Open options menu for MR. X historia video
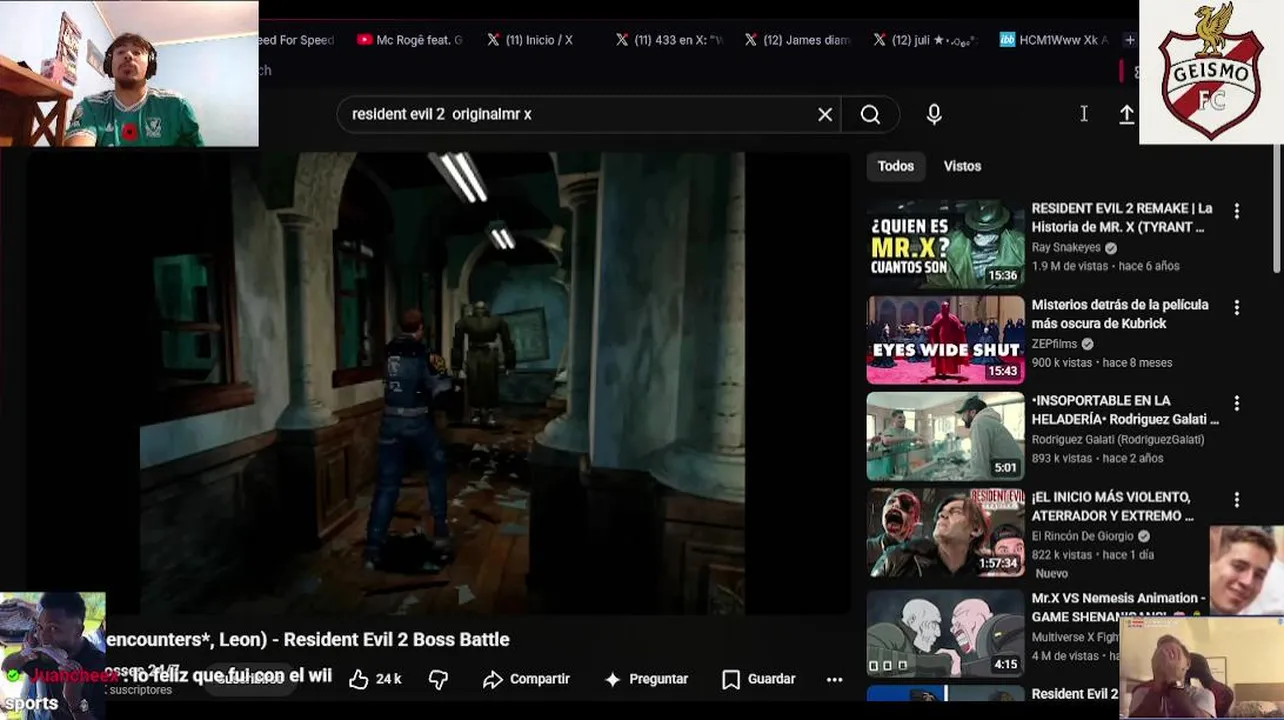The image size is (1284, 720). click(x=1237, y=211)
